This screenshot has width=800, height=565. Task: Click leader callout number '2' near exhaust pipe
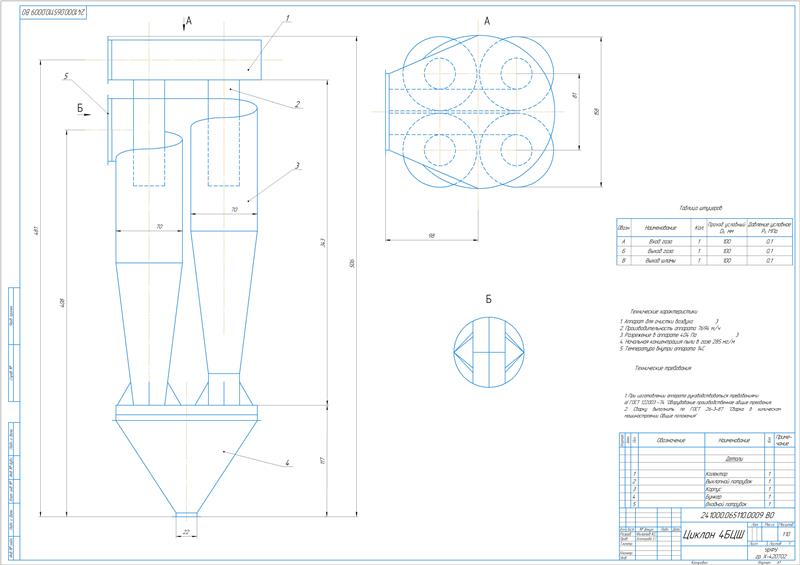(x=297, y=104)
